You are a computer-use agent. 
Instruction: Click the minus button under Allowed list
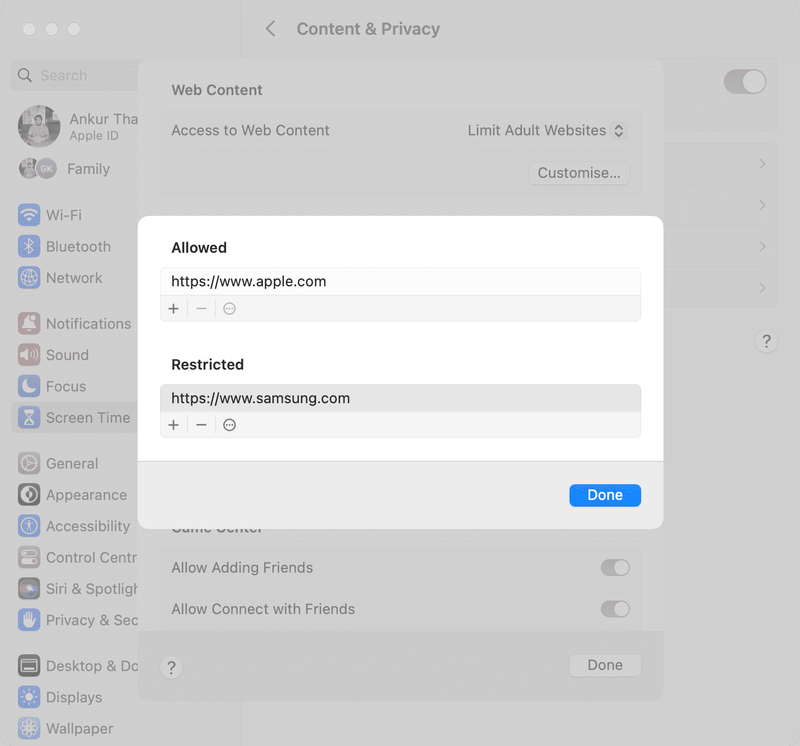[x=202, y=309]
